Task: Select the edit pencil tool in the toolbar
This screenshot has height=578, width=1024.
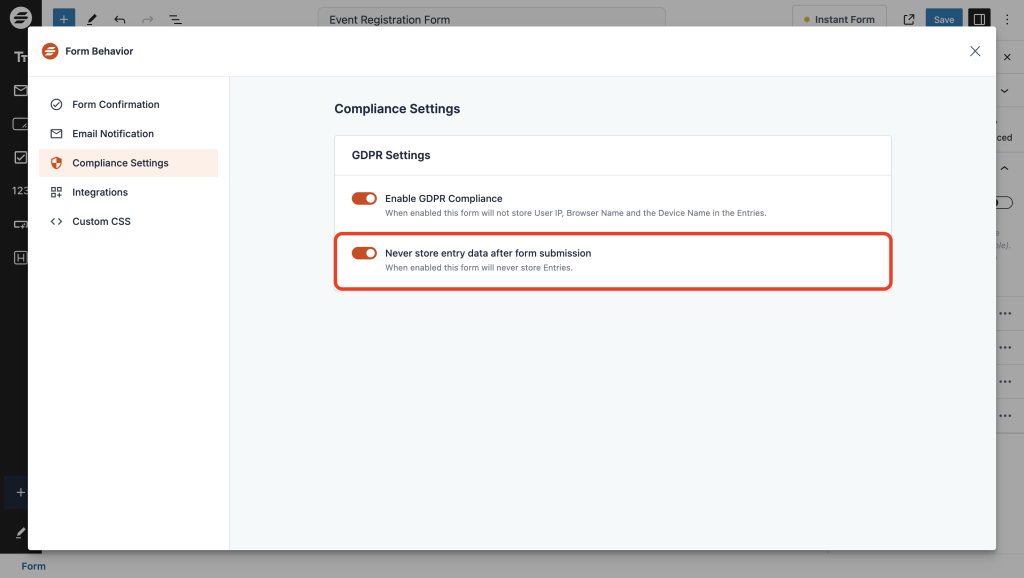Action: point(92,18)
